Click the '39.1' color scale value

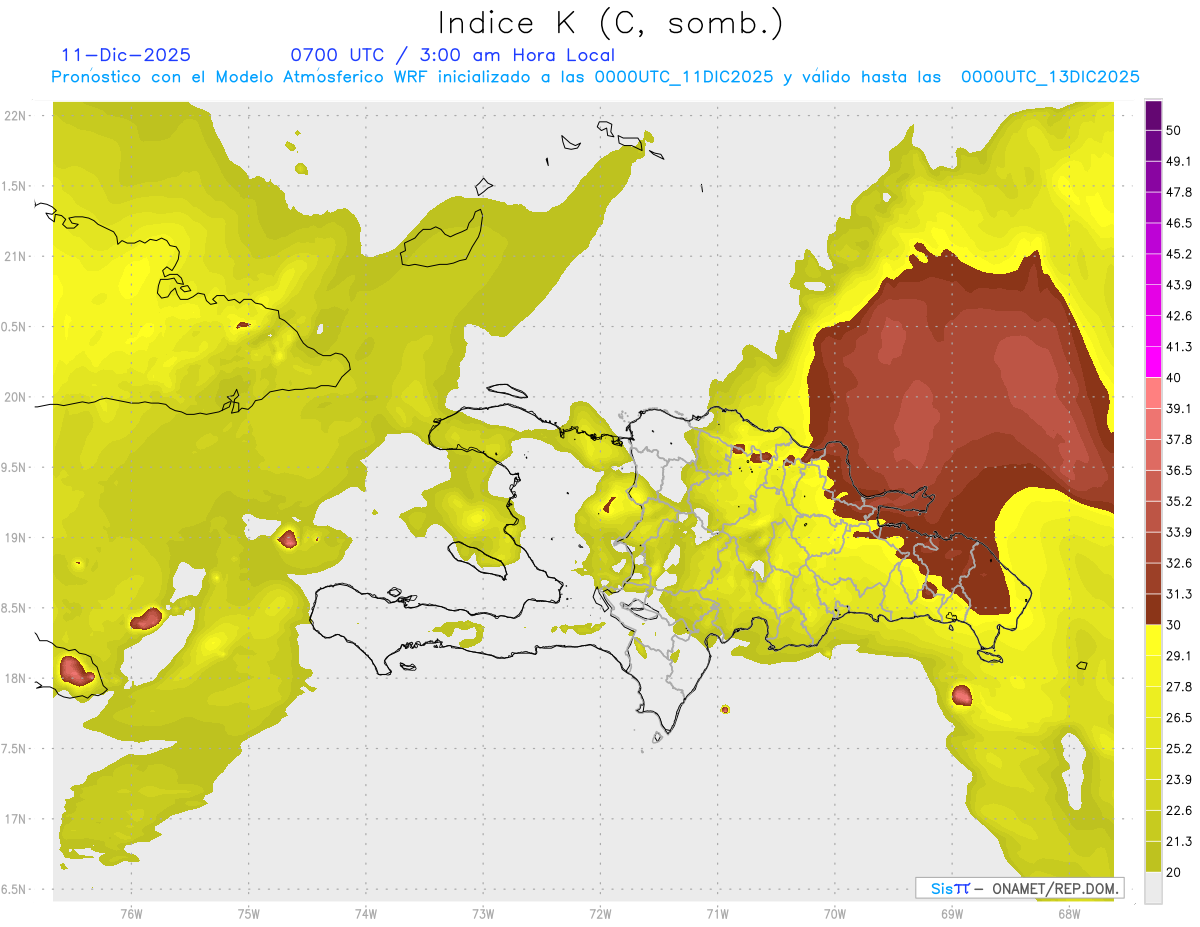[1180, 408]
